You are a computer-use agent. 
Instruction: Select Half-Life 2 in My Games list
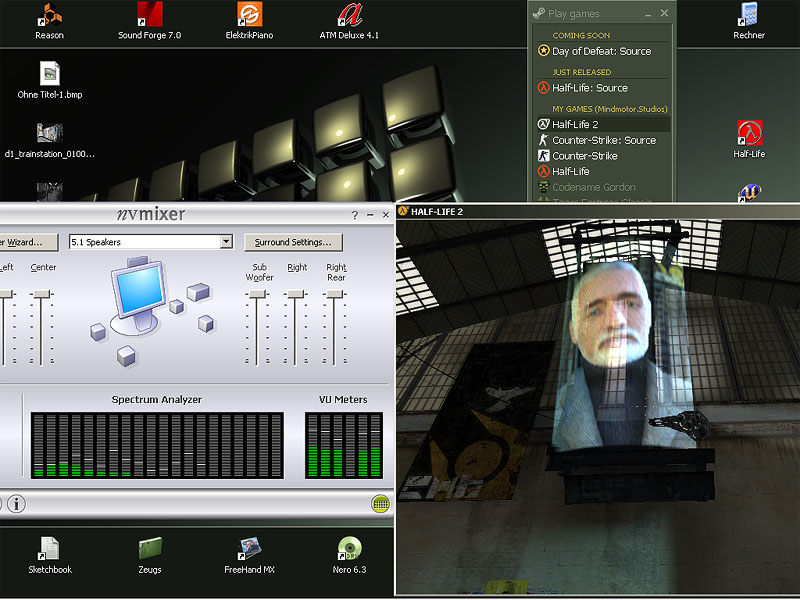603,124
